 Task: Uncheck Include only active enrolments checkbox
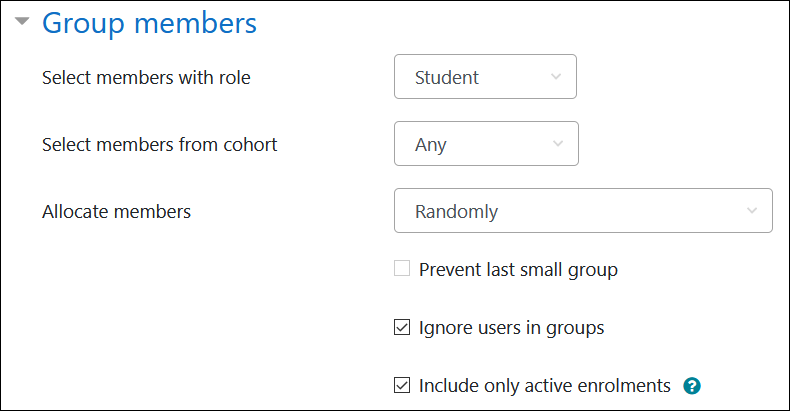click(x=402, y=385)
